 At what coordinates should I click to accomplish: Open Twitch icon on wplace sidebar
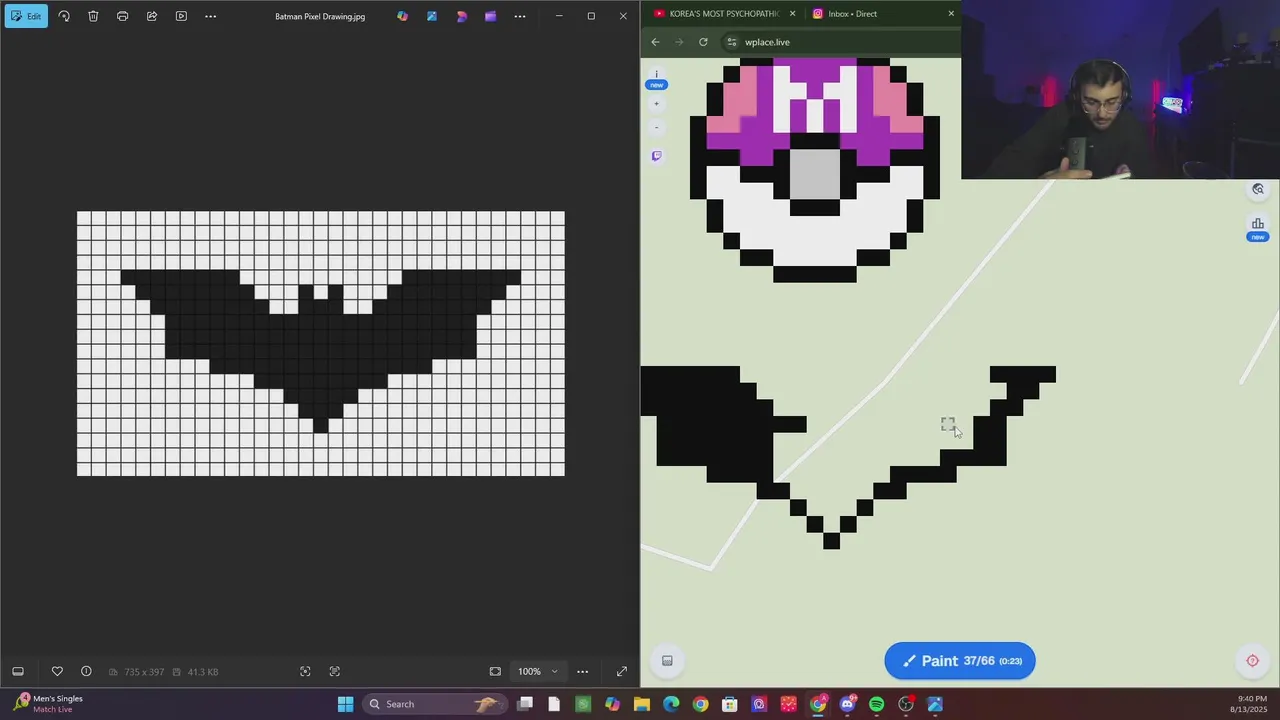[657, 156]
